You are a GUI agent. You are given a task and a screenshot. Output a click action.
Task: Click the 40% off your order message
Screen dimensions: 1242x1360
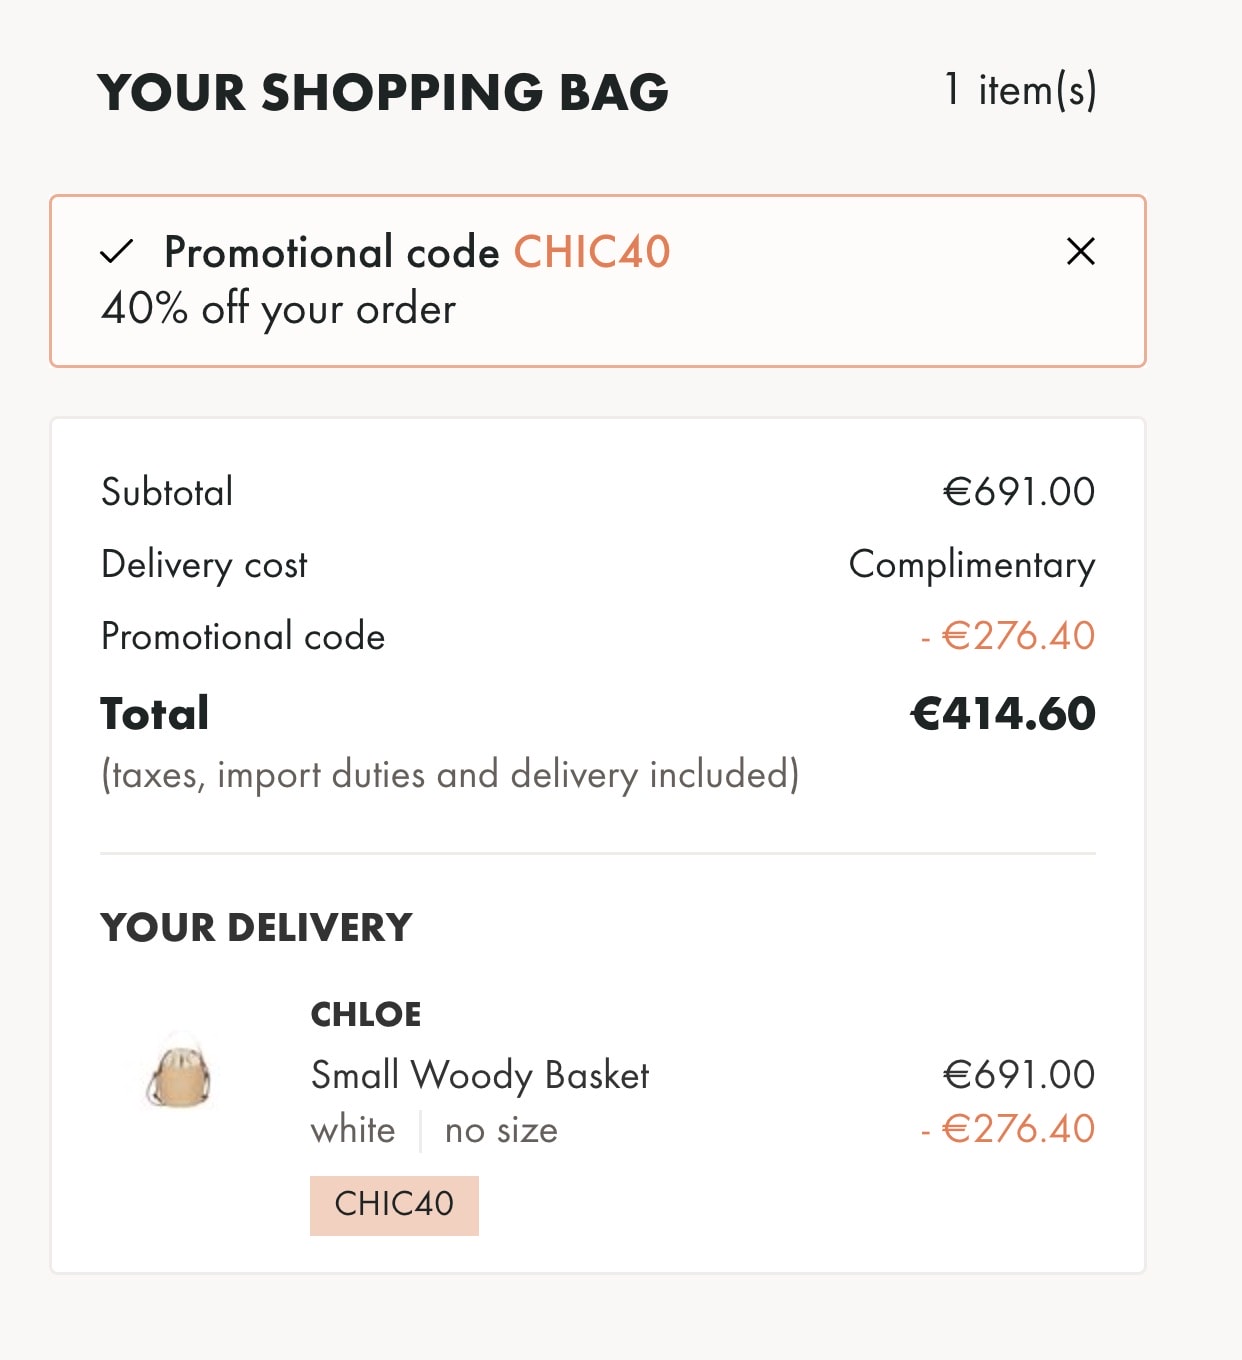tap(278, 309)
